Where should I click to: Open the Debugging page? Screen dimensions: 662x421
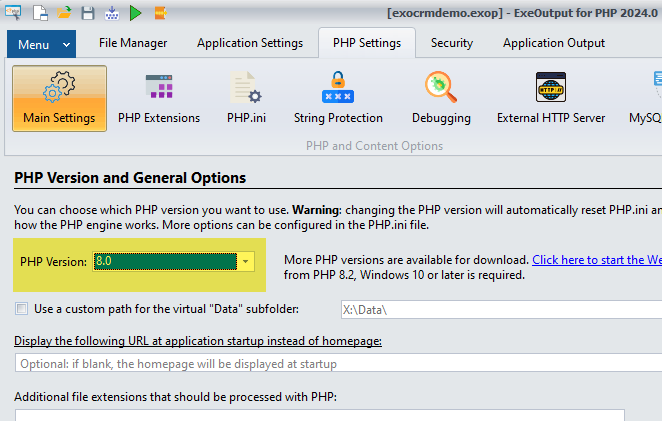click(441, 98)
